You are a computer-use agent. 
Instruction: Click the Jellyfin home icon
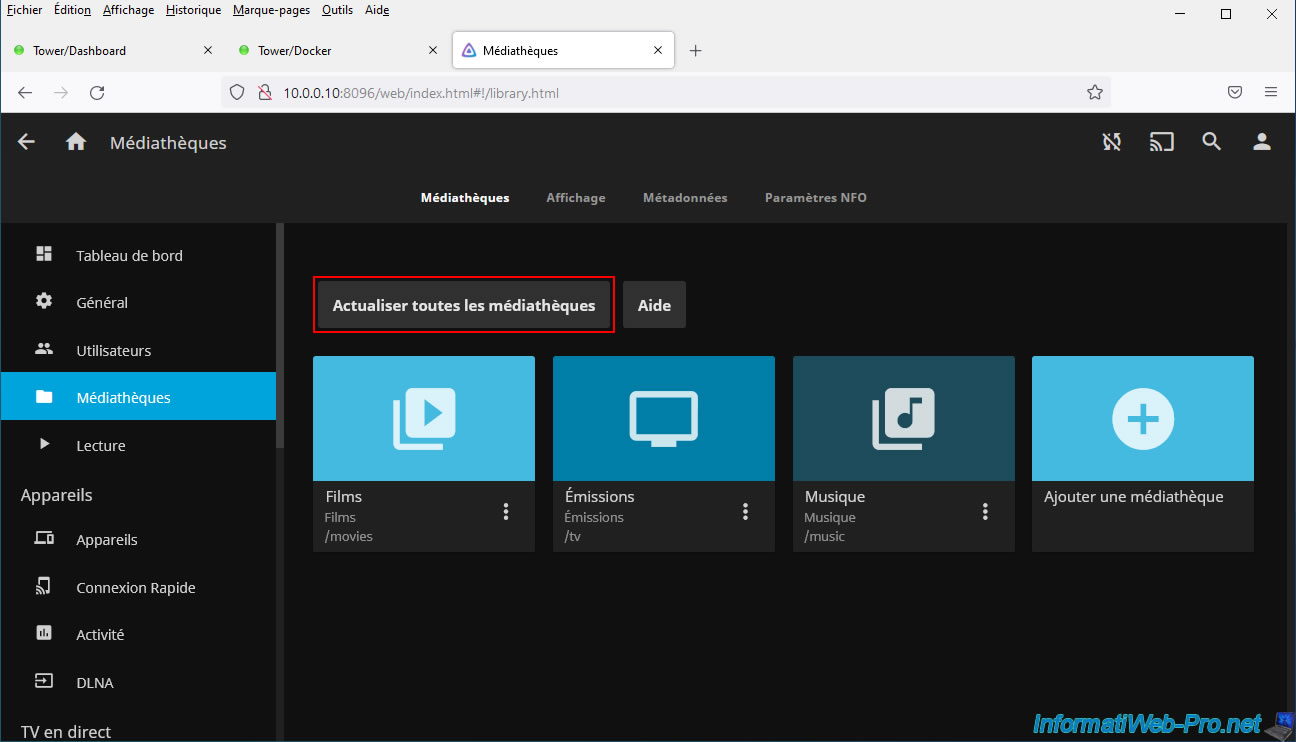(76, 142)
